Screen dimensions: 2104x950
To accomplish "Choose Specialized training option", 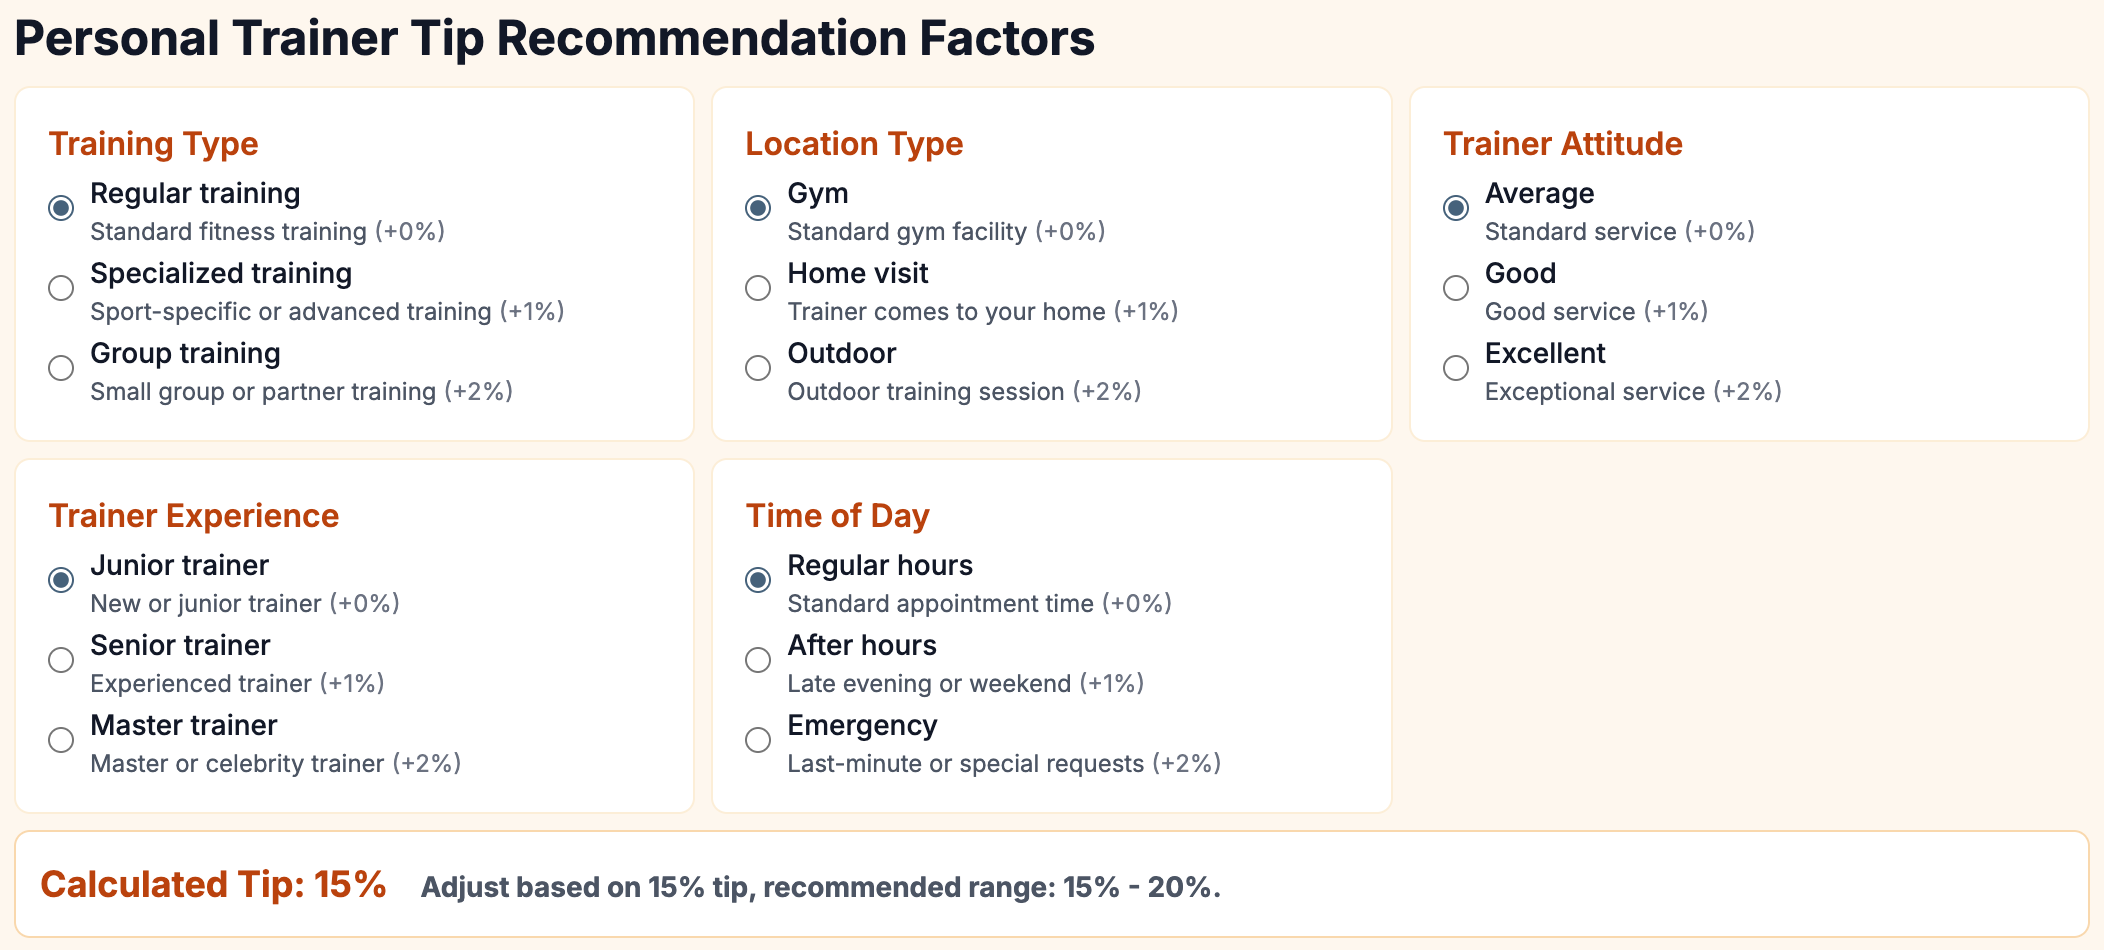I will coord(61,288).
